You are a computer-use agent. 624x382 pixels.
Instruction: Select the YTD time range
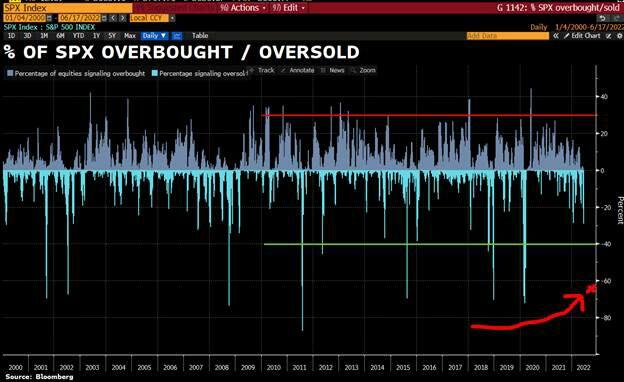pos(78,36)
